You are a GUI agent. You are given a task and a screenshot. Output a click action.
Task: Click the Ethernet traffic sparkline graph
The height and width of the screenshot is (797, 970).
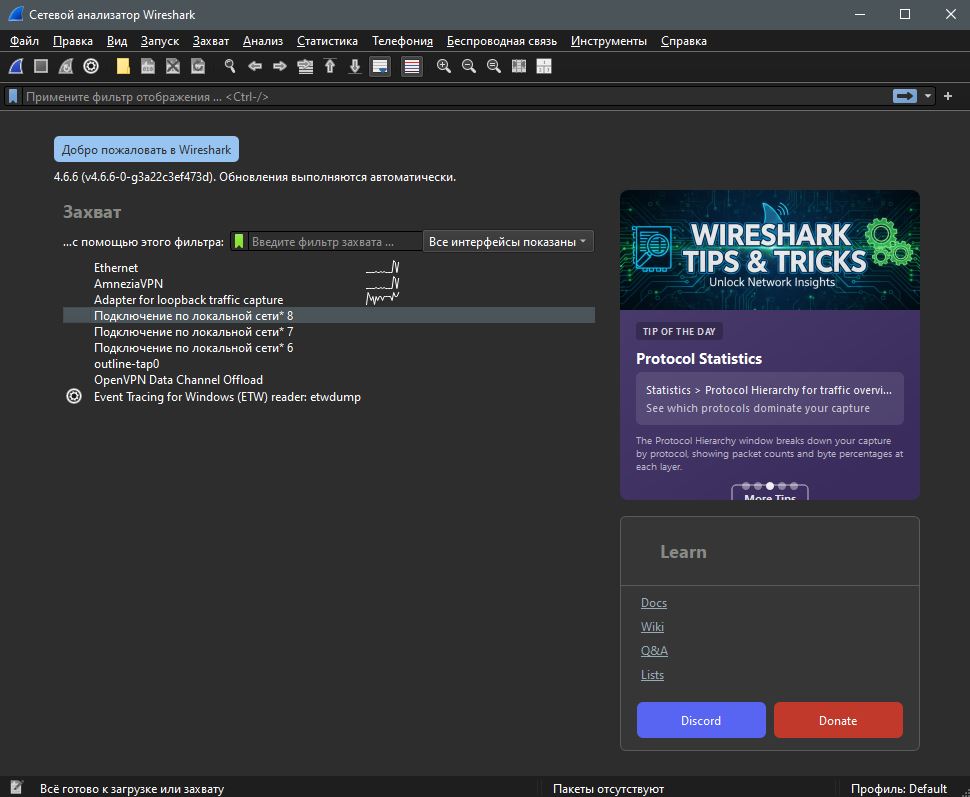(x=382, y=267)
